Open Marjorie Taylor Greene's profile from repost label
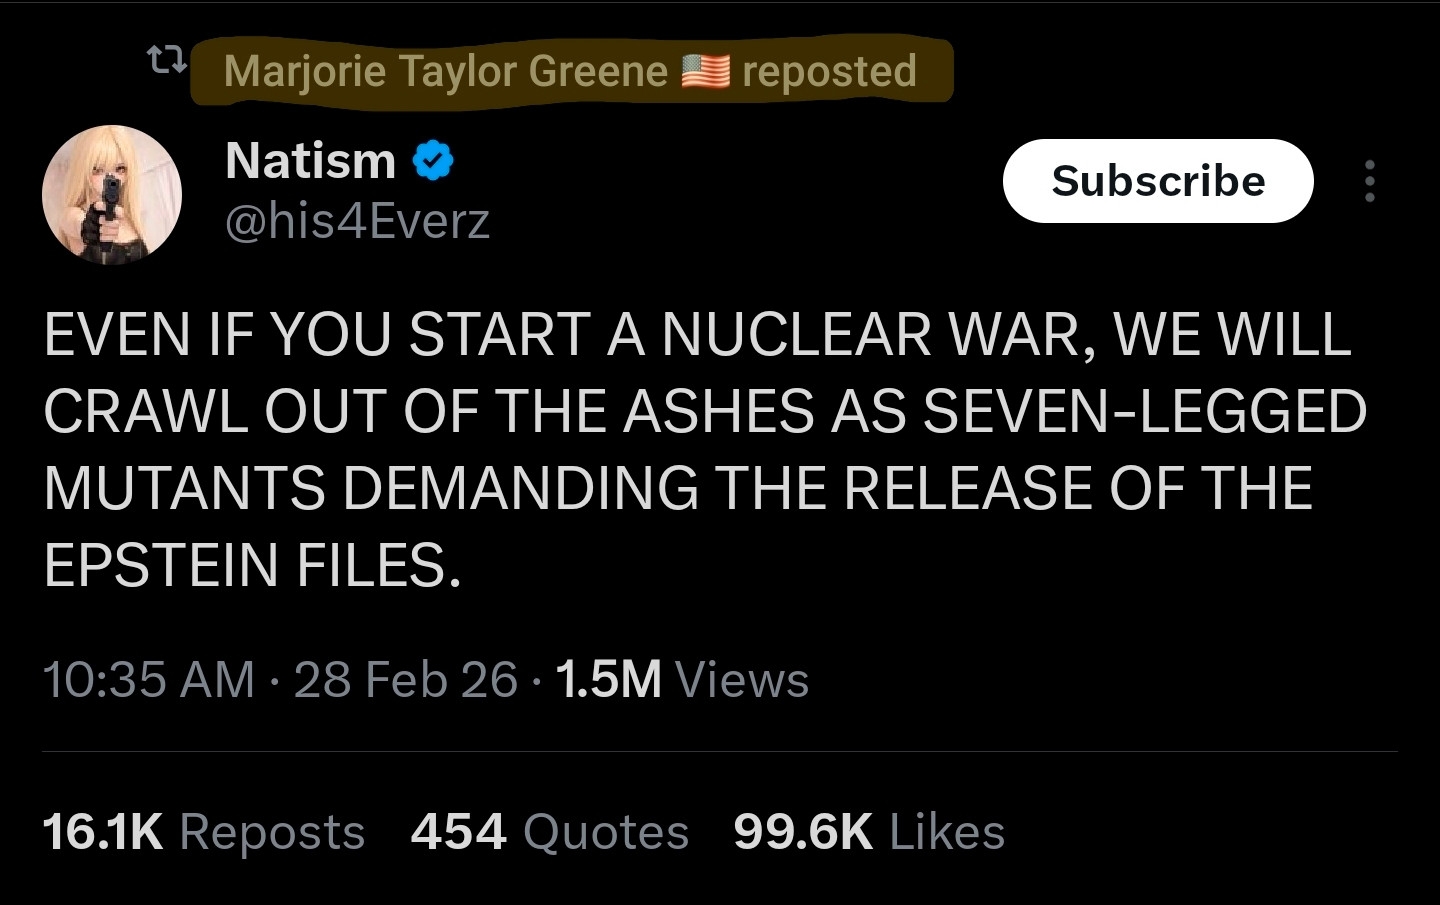This screenshot has height=905, width=1440. point(445,71)
